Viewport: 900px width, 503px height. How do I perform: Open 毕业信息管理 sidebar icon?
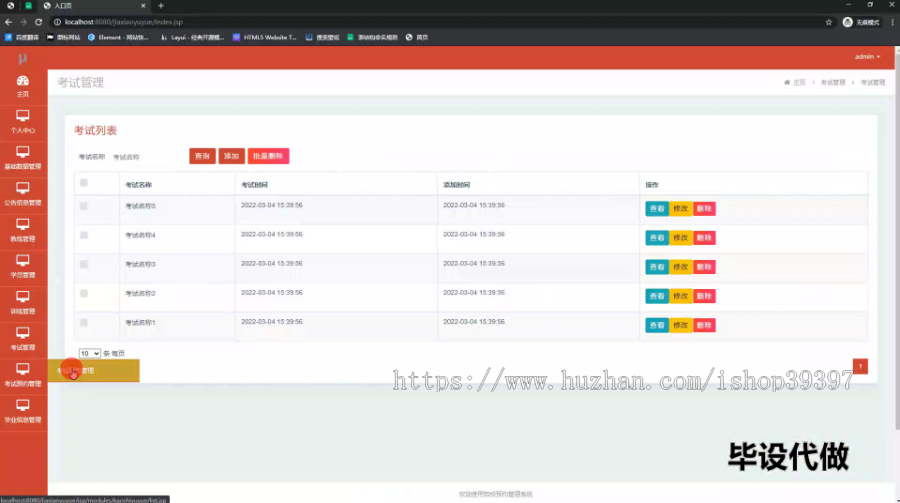click(23, 412)
